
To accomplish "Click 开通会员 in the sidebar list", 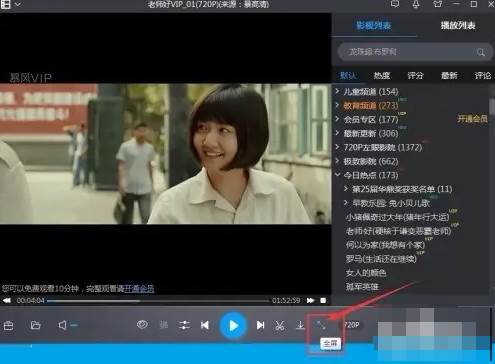I will pyautogui.click(x=472, y=119).
